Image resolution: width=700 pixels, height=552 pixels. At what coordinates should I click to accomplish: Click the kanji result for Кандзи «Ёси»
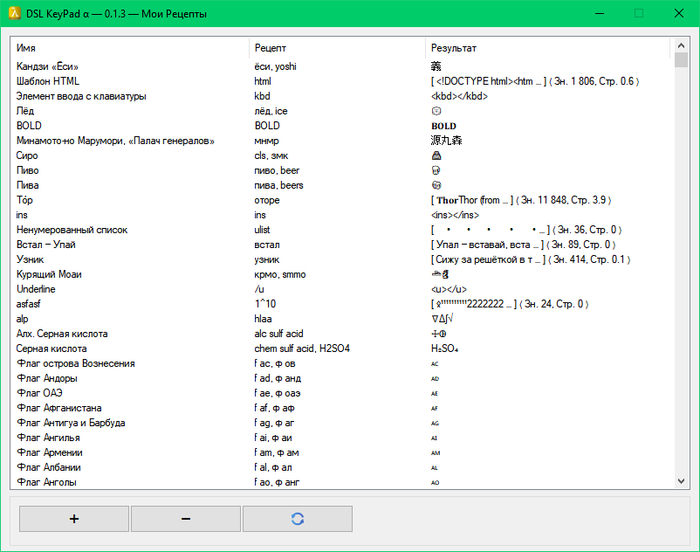[x=436, y=67]
